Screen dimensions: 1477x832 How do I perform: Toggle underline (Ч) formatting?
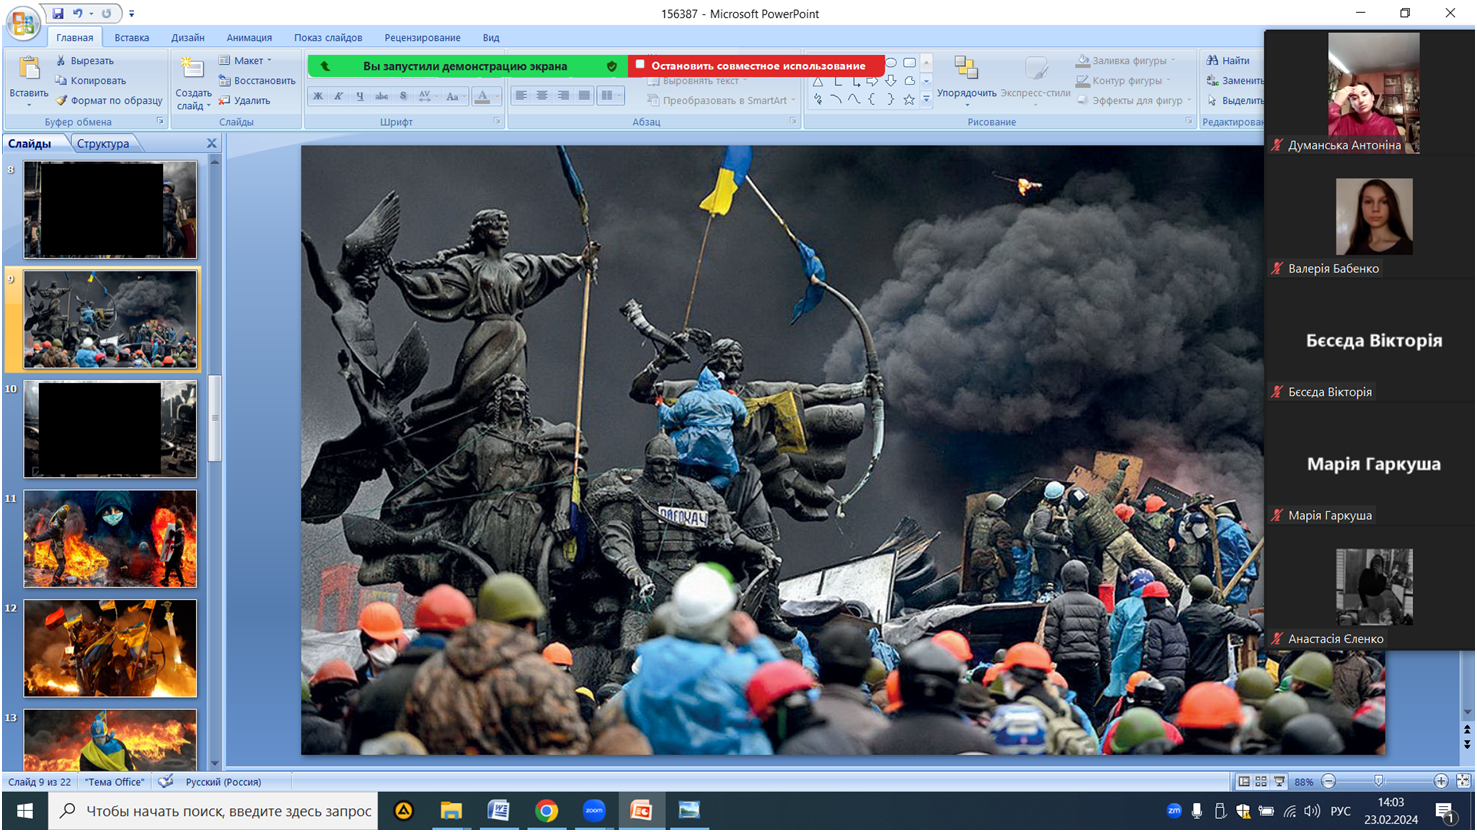click(360, 97)
